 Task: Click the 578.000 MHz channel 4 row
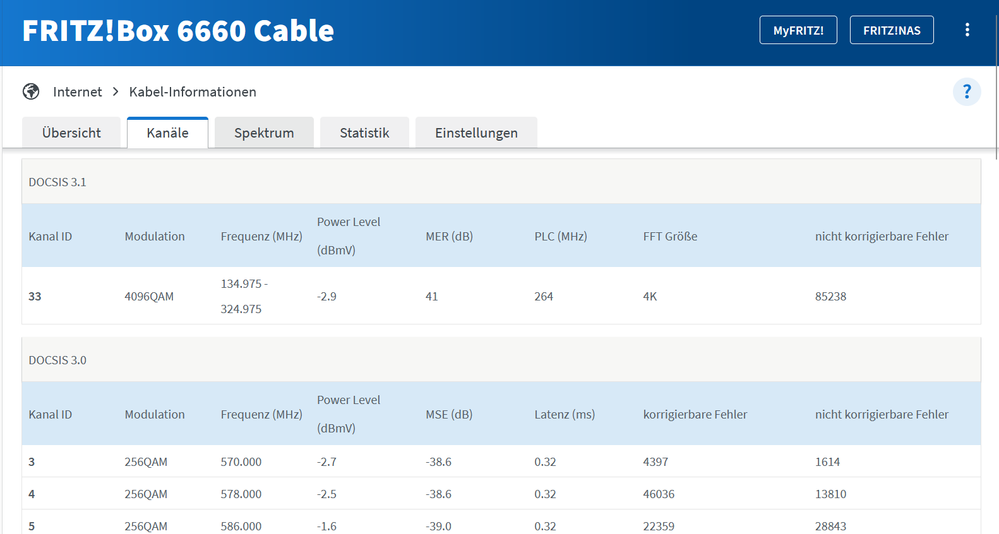point(501,494)
